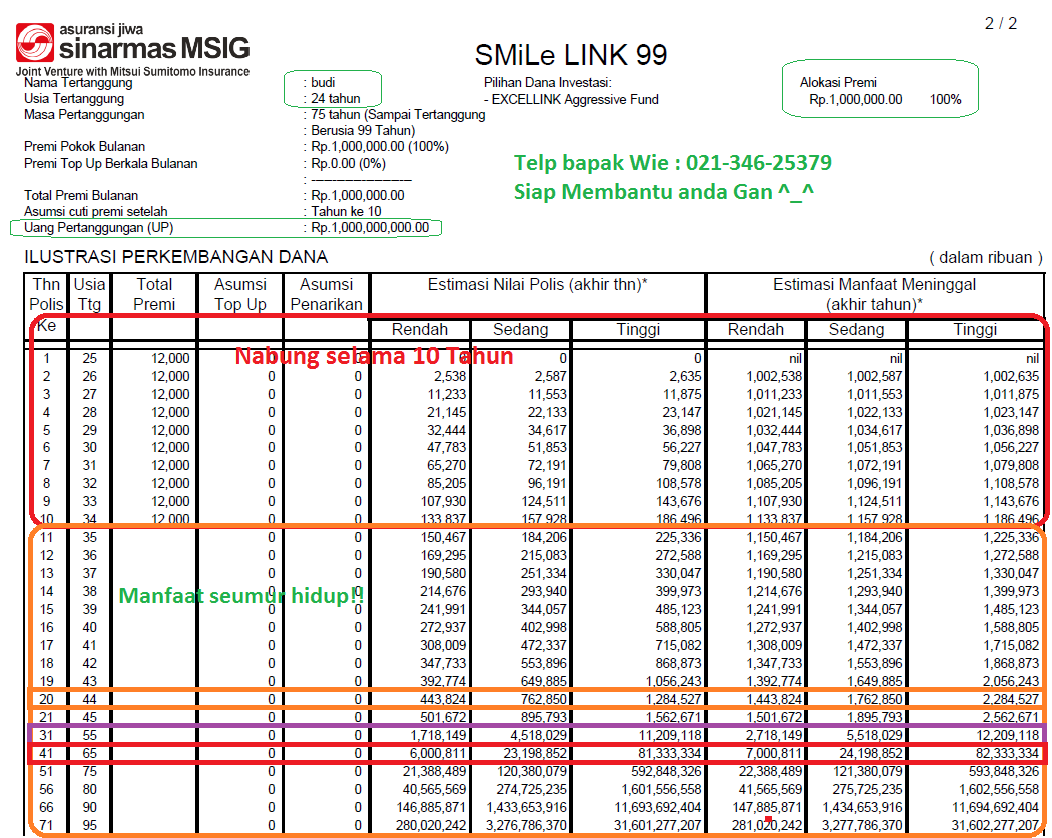Click the cell value "82,333,334"
1052x838 pixels.
(x=1007, y=753)
